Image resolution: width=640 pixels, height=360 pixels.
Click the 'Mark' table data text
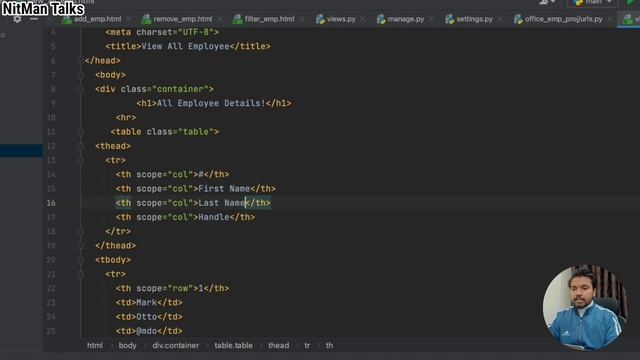(147, 302)
